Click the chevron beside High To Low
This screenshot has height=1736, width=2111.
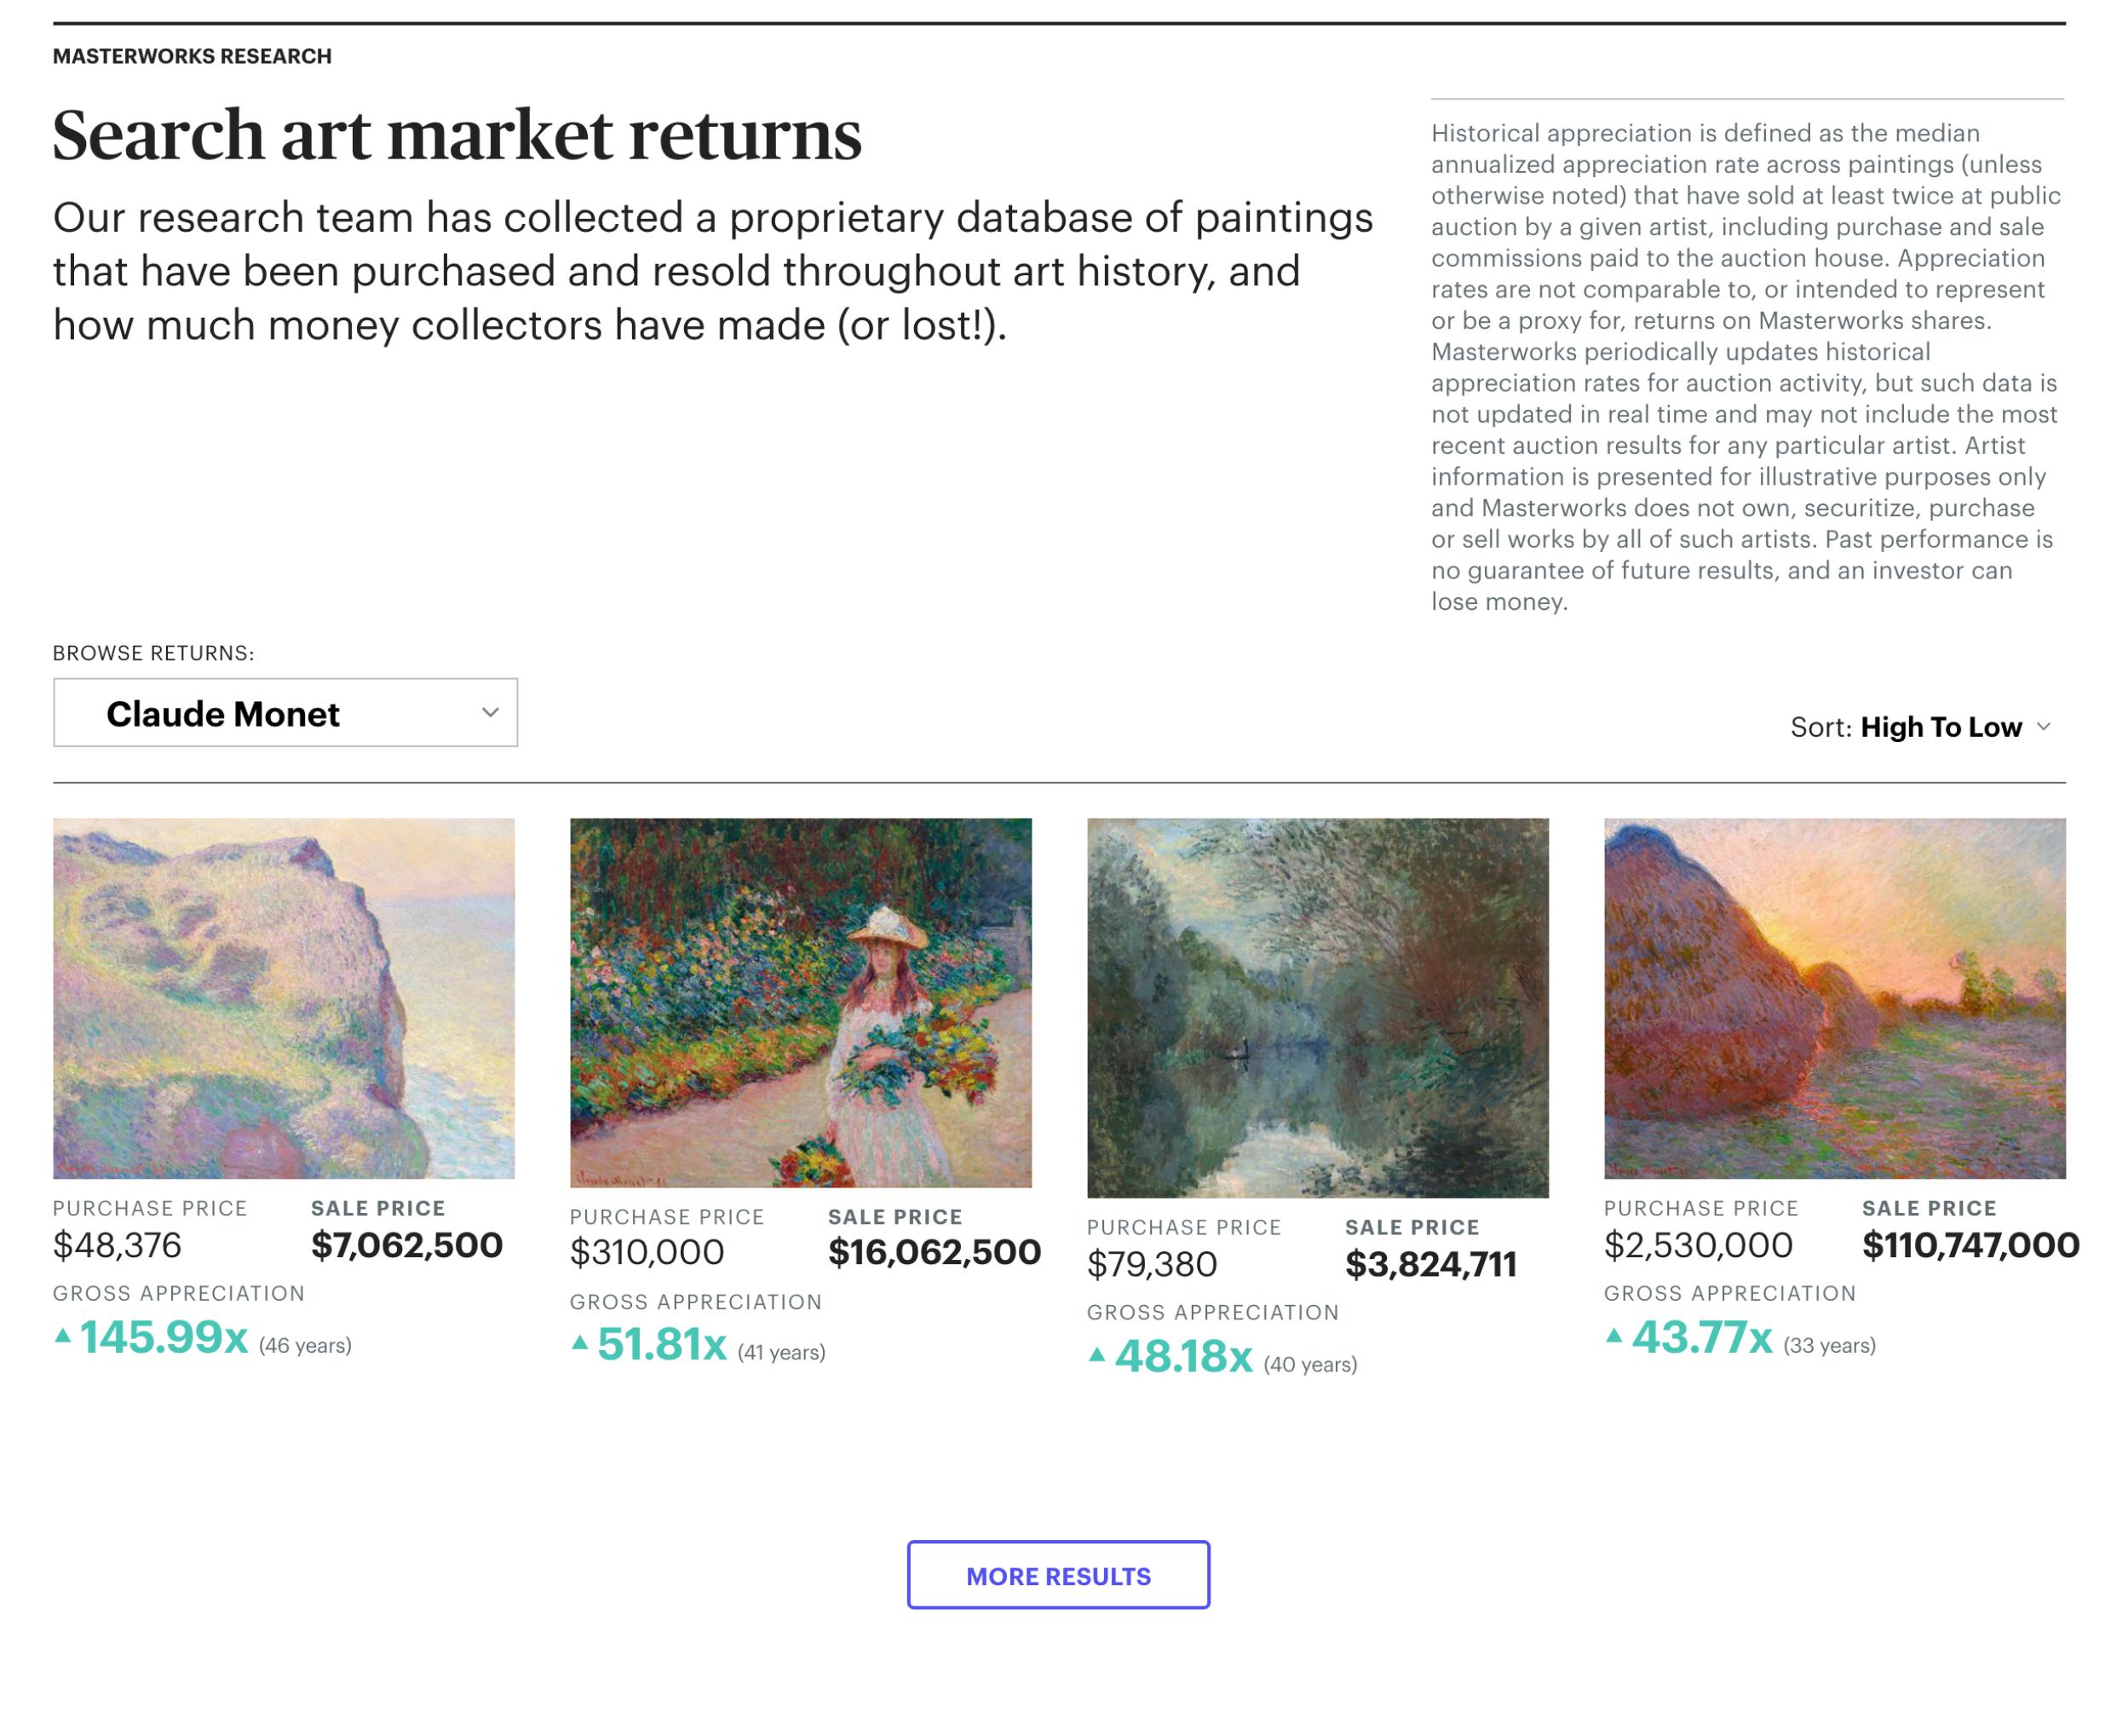pyautogui.click(x=2043, y=727)
